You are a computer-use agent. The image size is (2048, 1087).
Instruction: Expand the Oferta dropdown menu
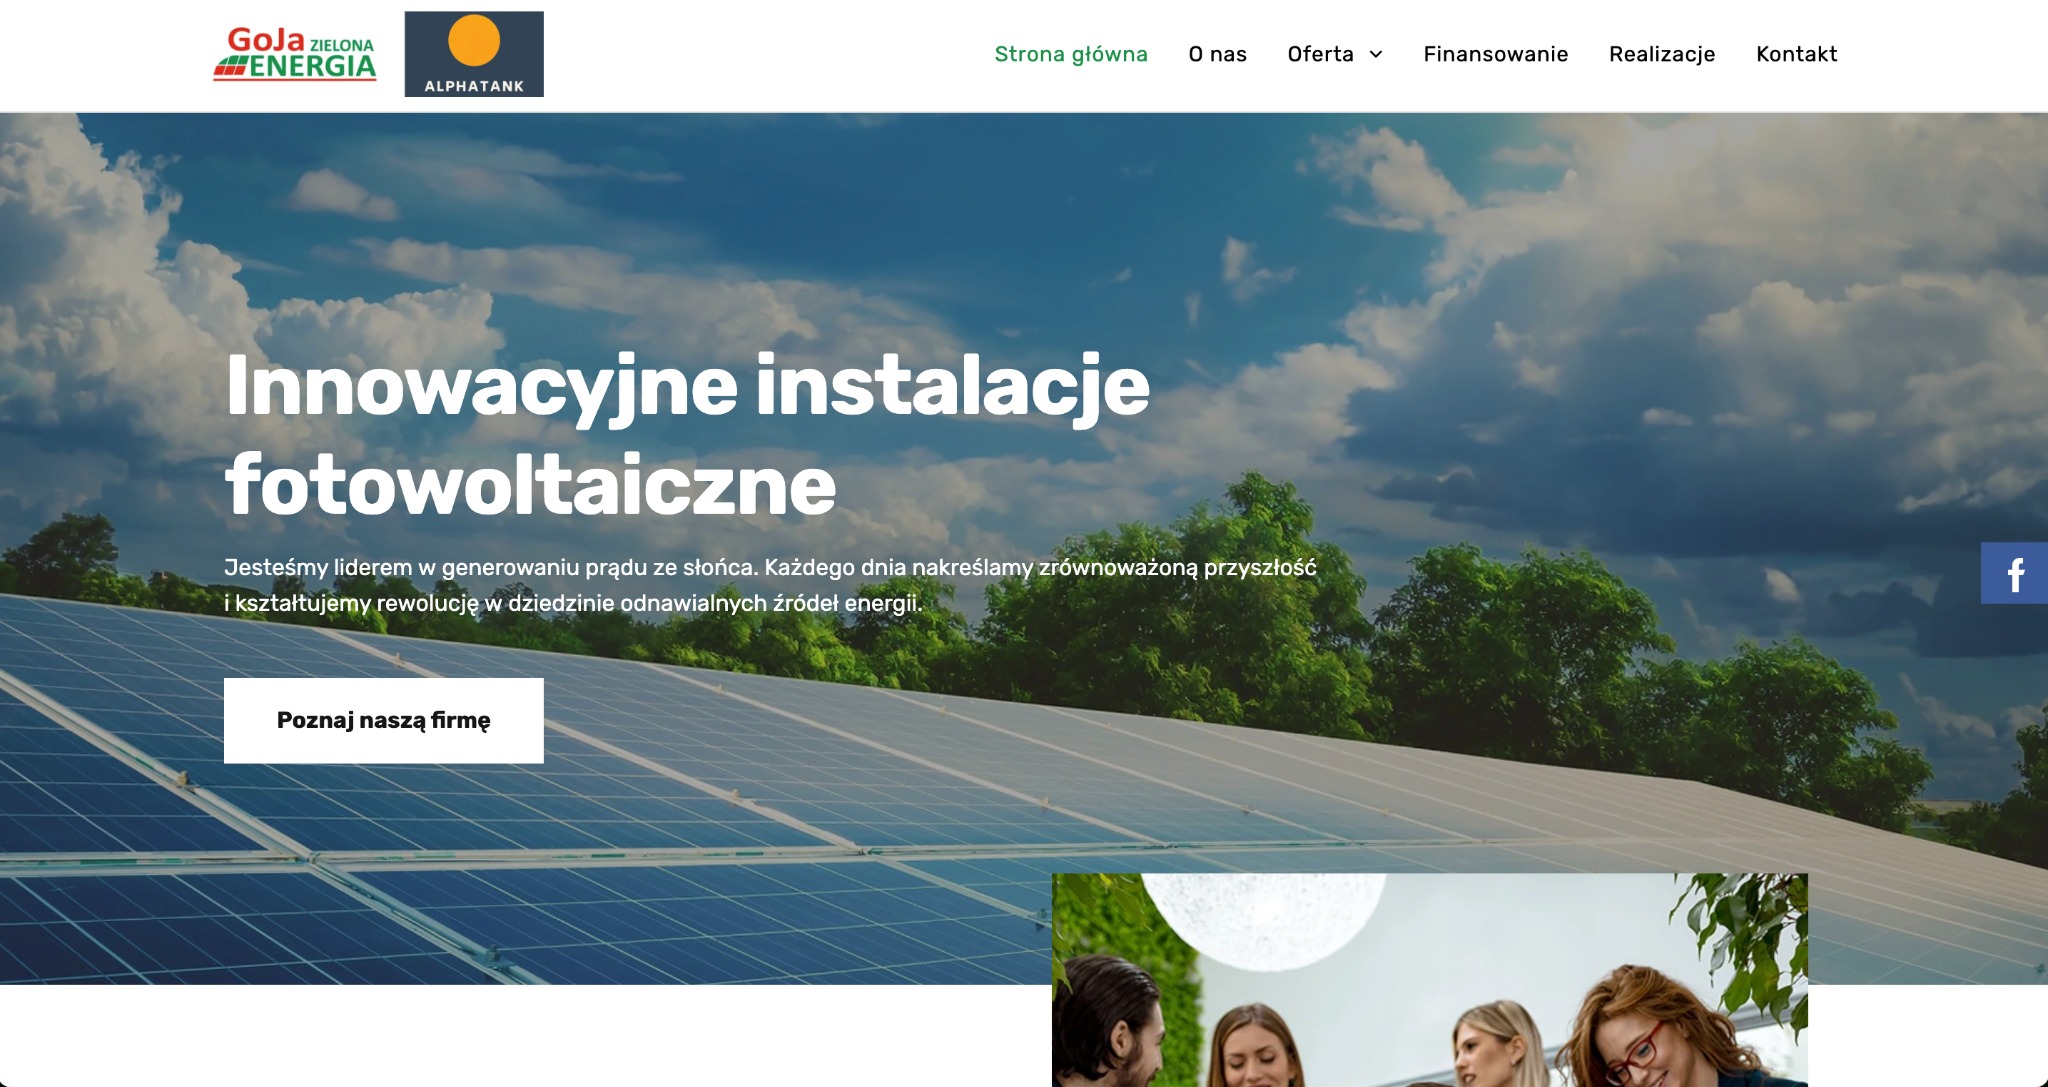click(1333, 54)
